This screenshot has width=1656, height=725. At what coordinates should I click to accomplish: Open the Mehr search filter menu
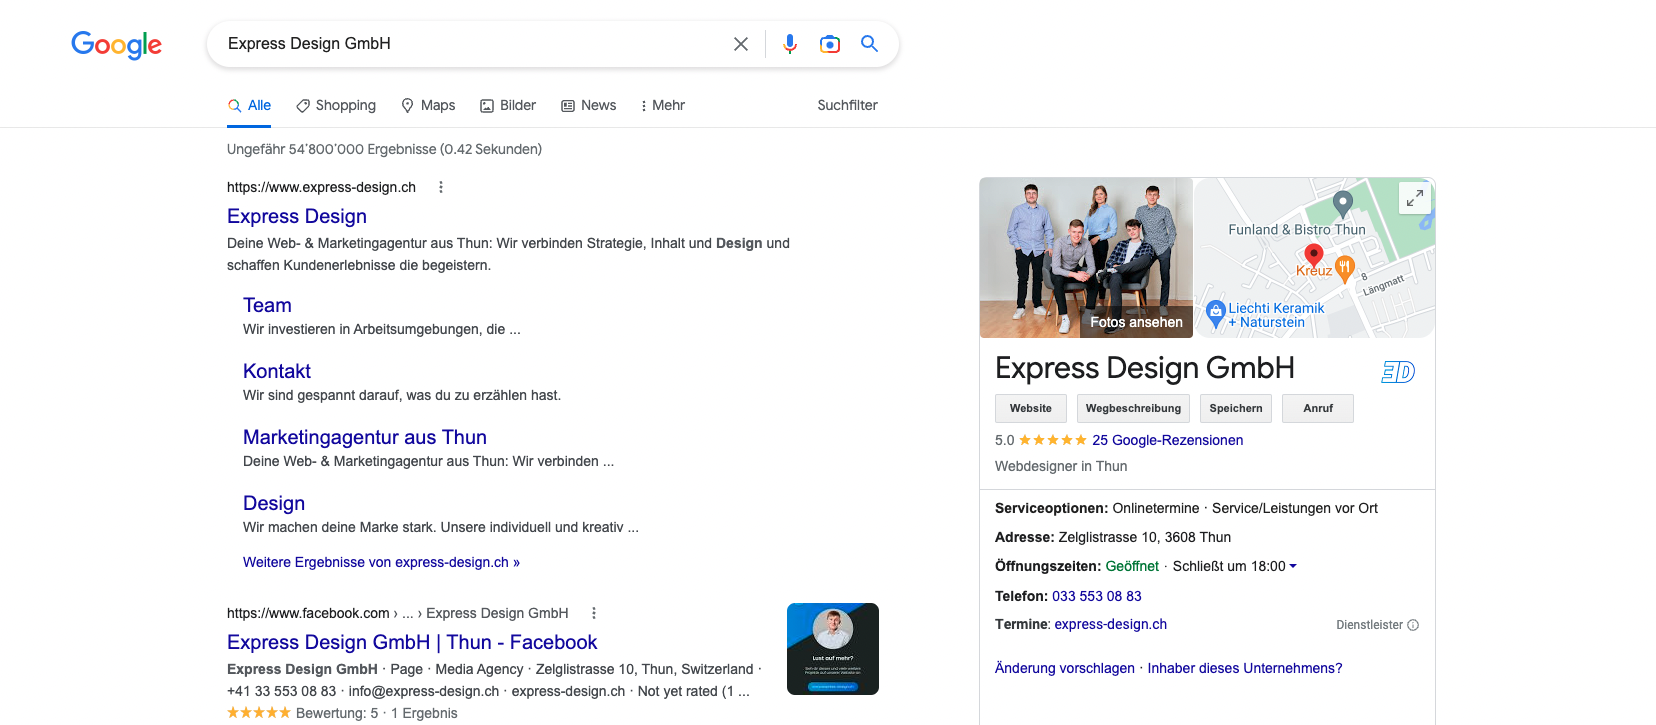point(662,105)
